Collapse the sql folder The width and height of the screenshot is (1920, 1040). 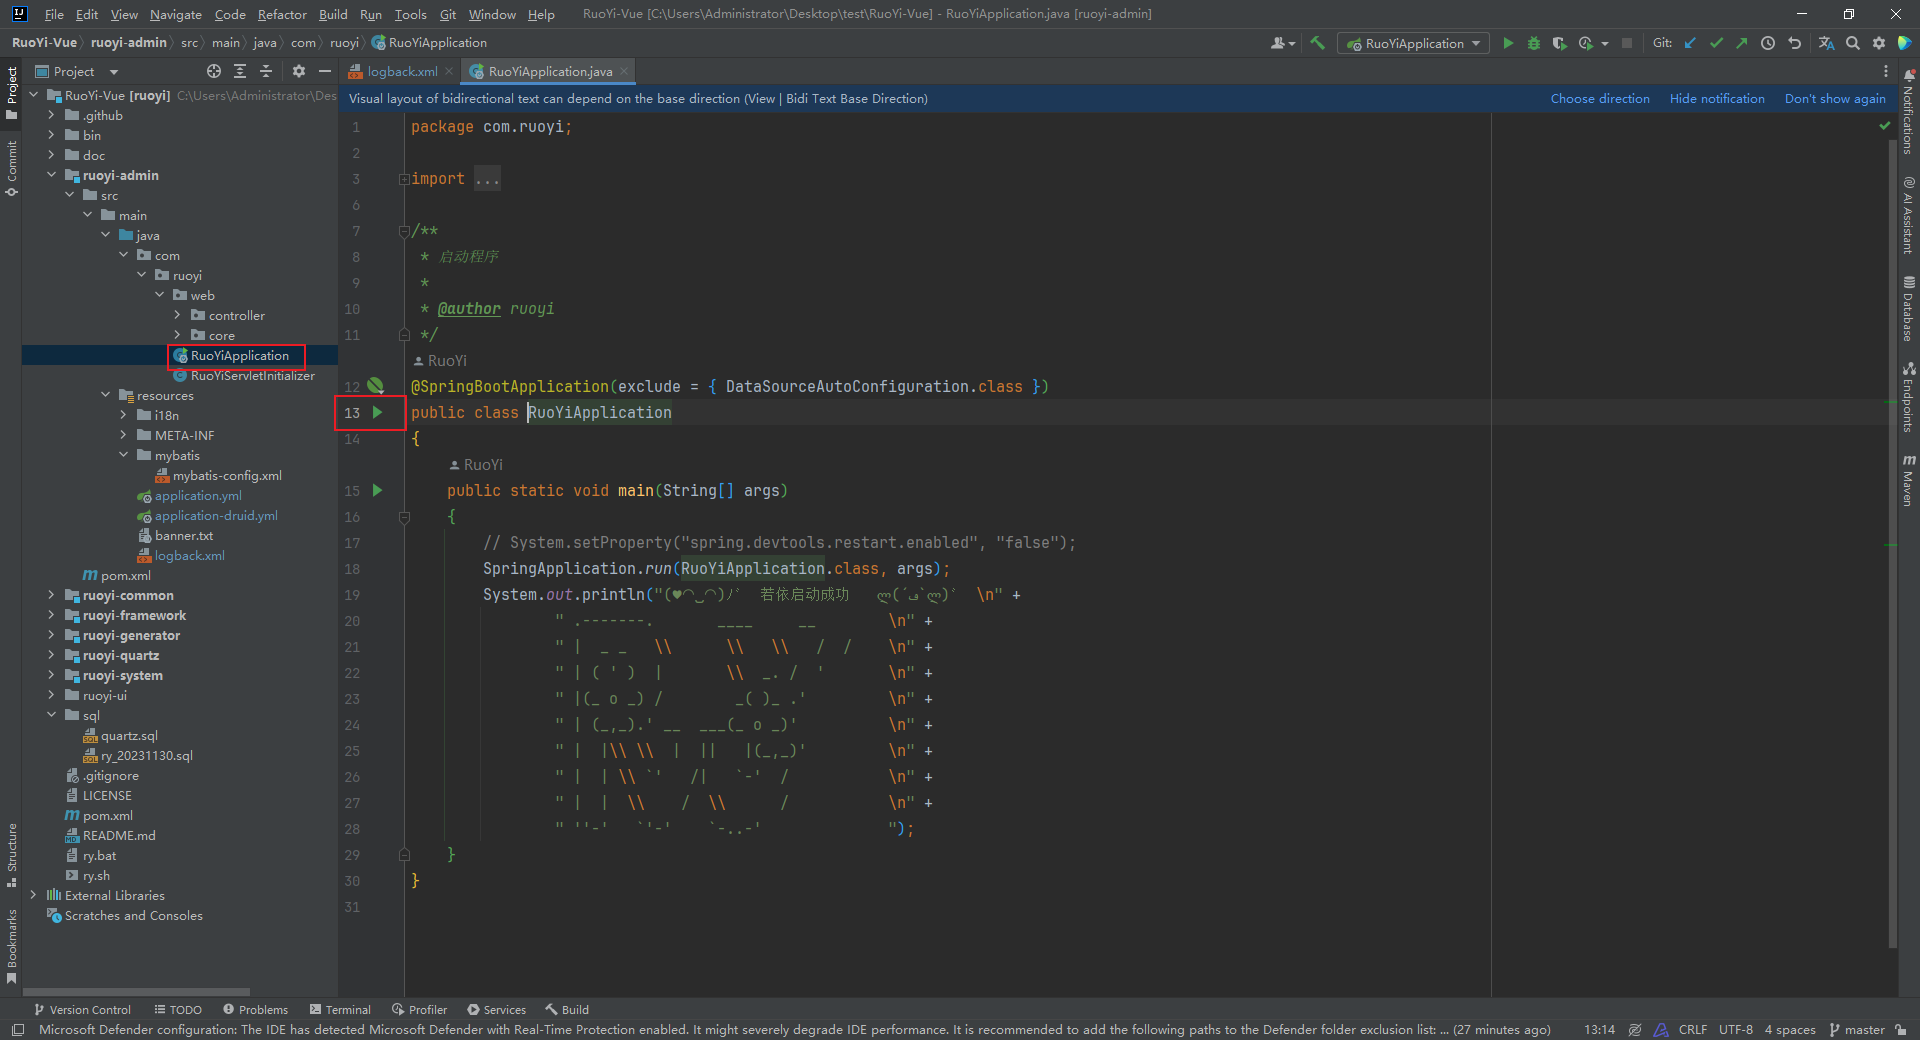tap(51, 715)
